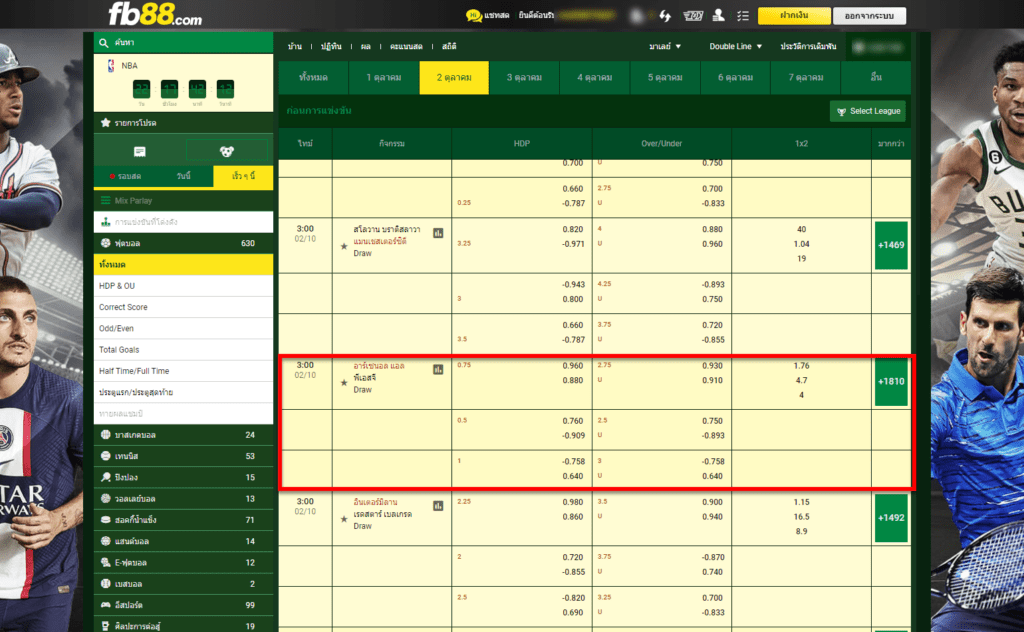This screenshot has width=1024, height=632.
Task: Select the 3 October date tab
Action: 524,78
